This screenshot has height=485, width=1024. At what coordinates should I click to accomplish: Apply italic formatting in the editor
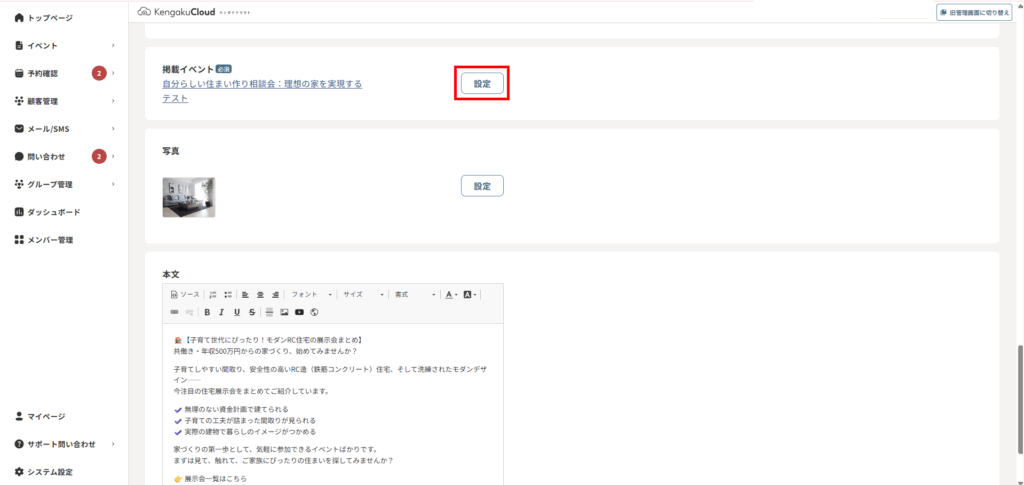[x=222, y=312]
